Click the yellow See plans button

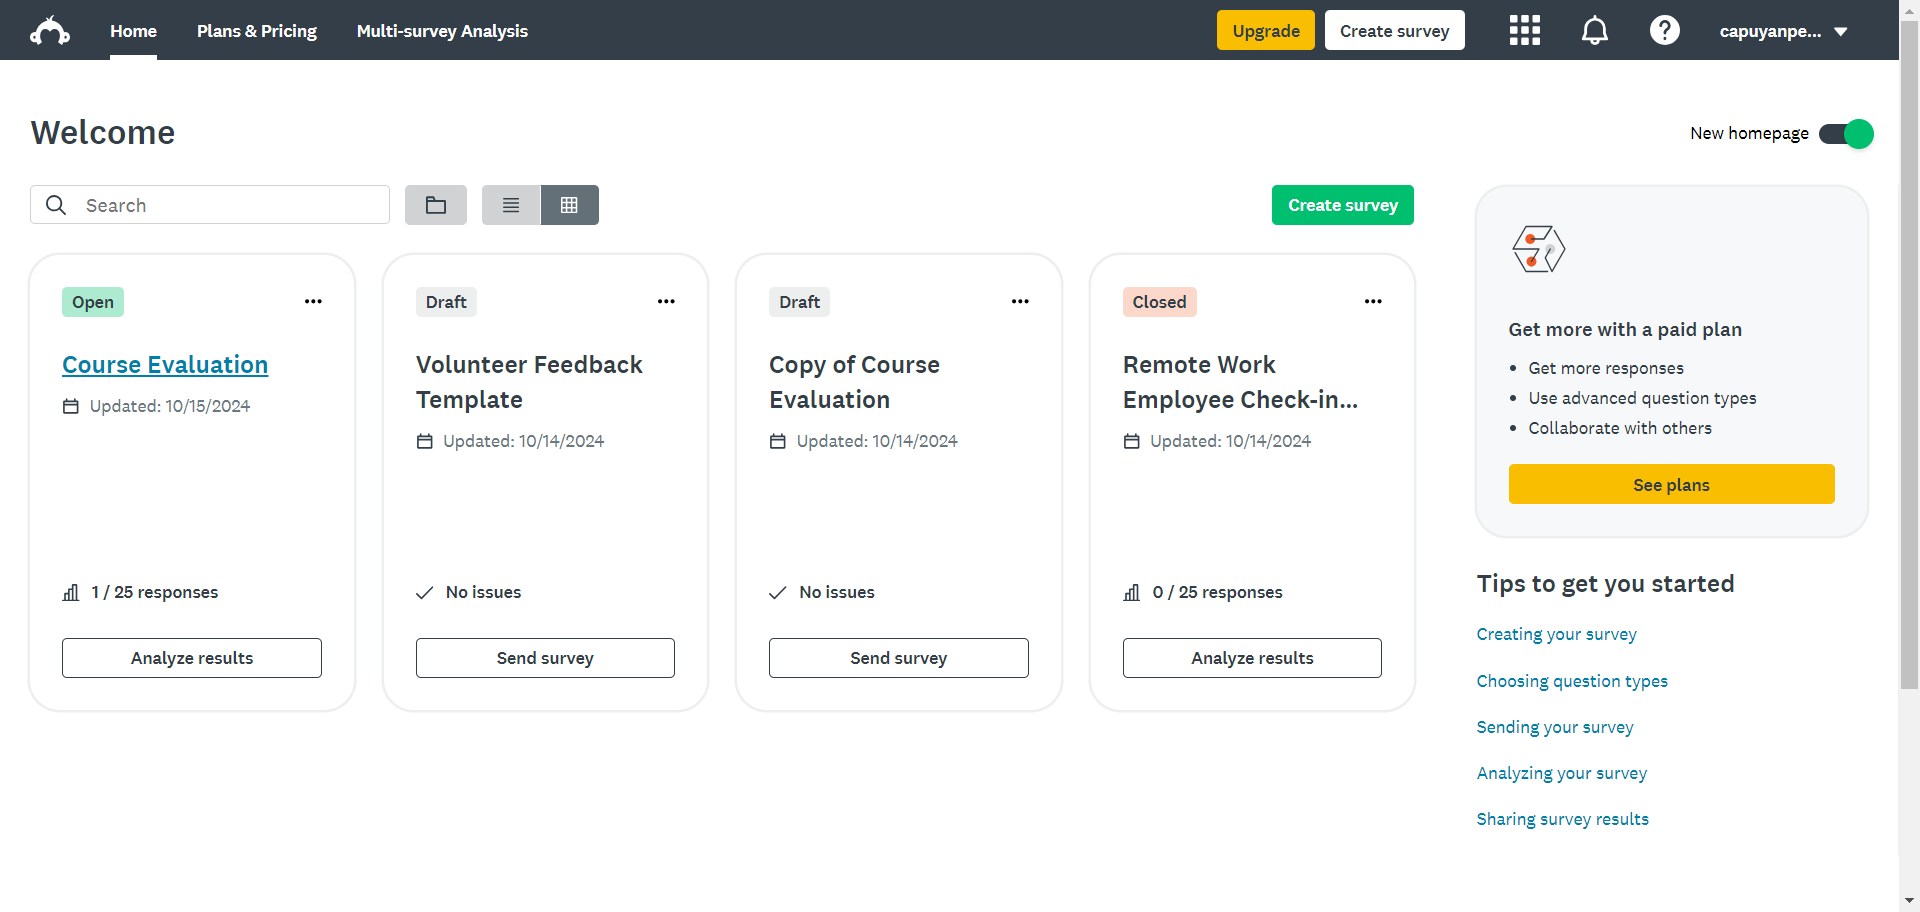click(1671, 485)
